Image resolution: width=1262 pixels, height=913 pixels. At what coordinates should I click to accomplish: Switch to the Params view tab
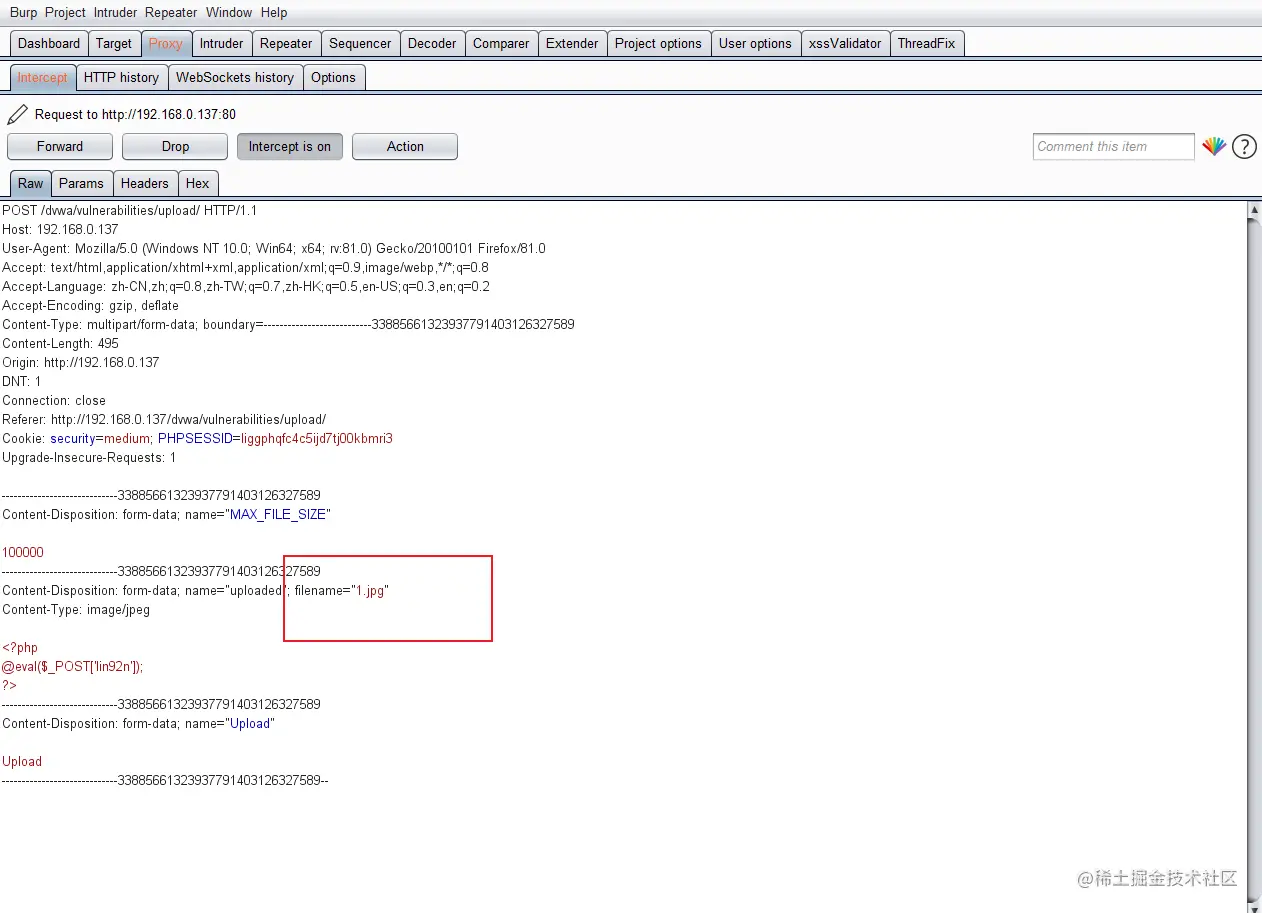81,183
